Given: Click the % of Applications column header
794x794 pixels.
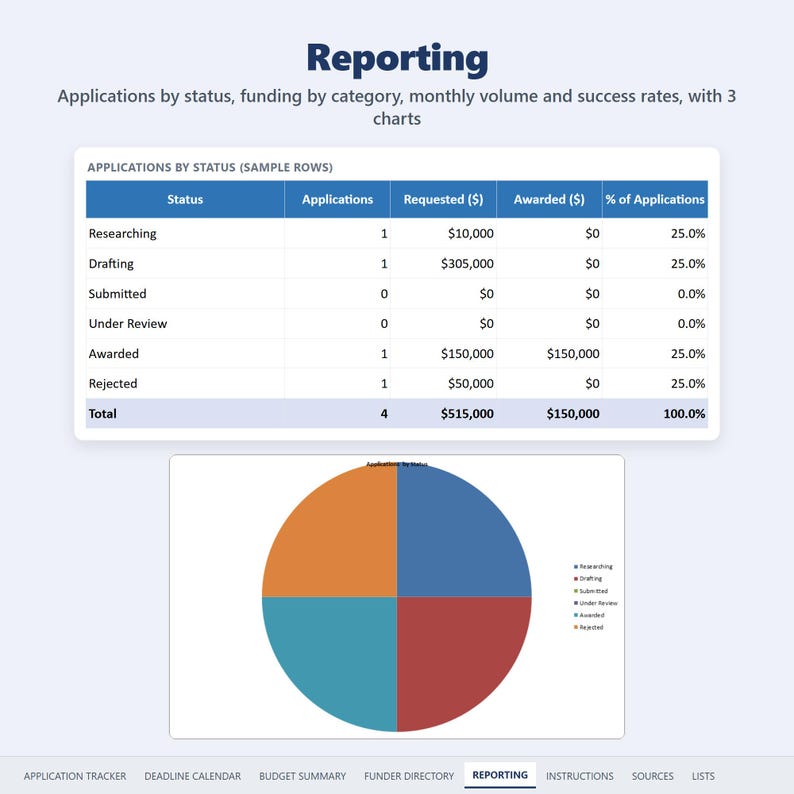Looking at the screenshot, I should [655, 200].
